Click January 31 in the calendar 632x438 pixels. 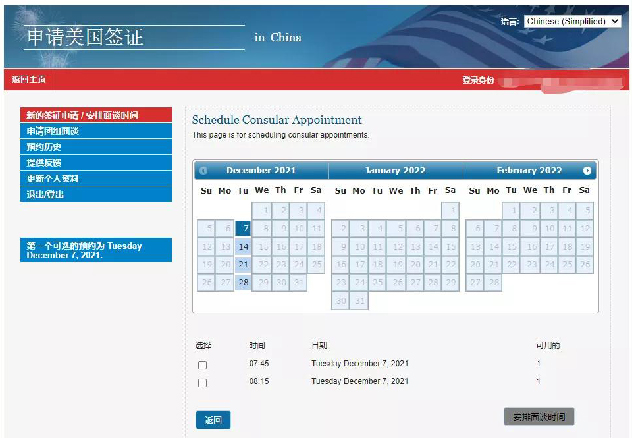coord(359,301)
